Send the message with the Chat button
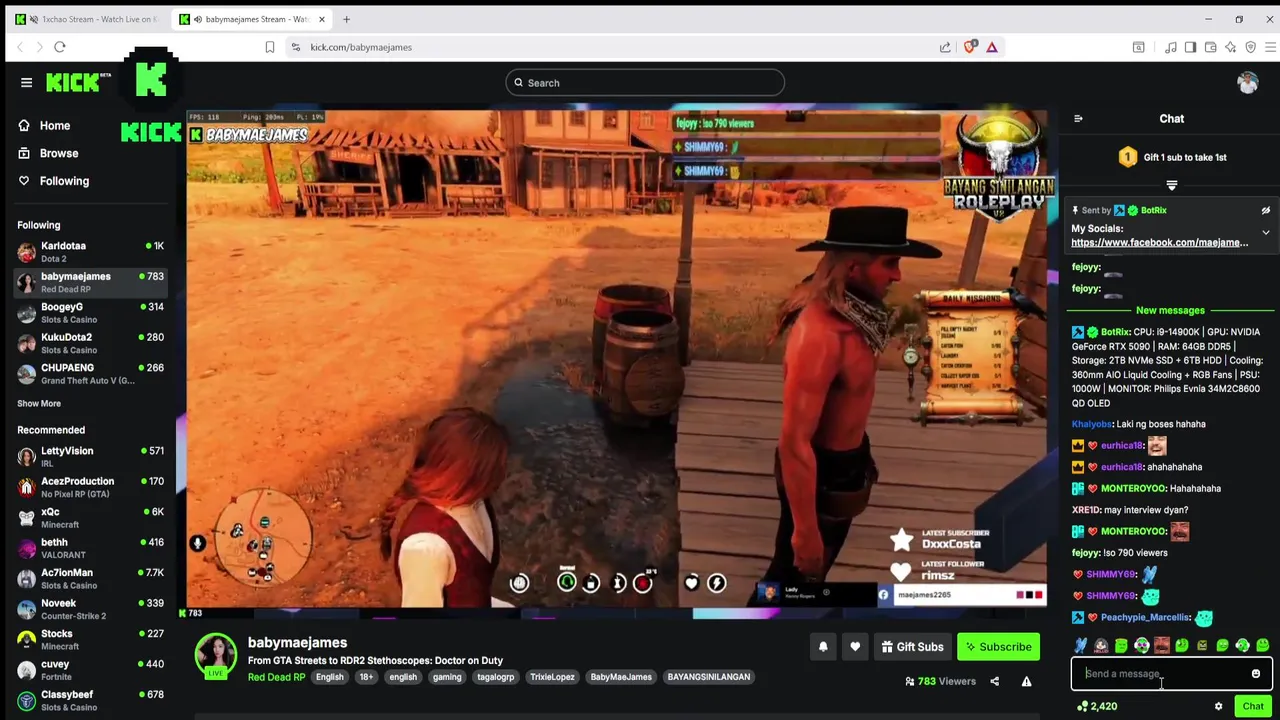This screenshot has height=720, width=1280. [1253, 707]
